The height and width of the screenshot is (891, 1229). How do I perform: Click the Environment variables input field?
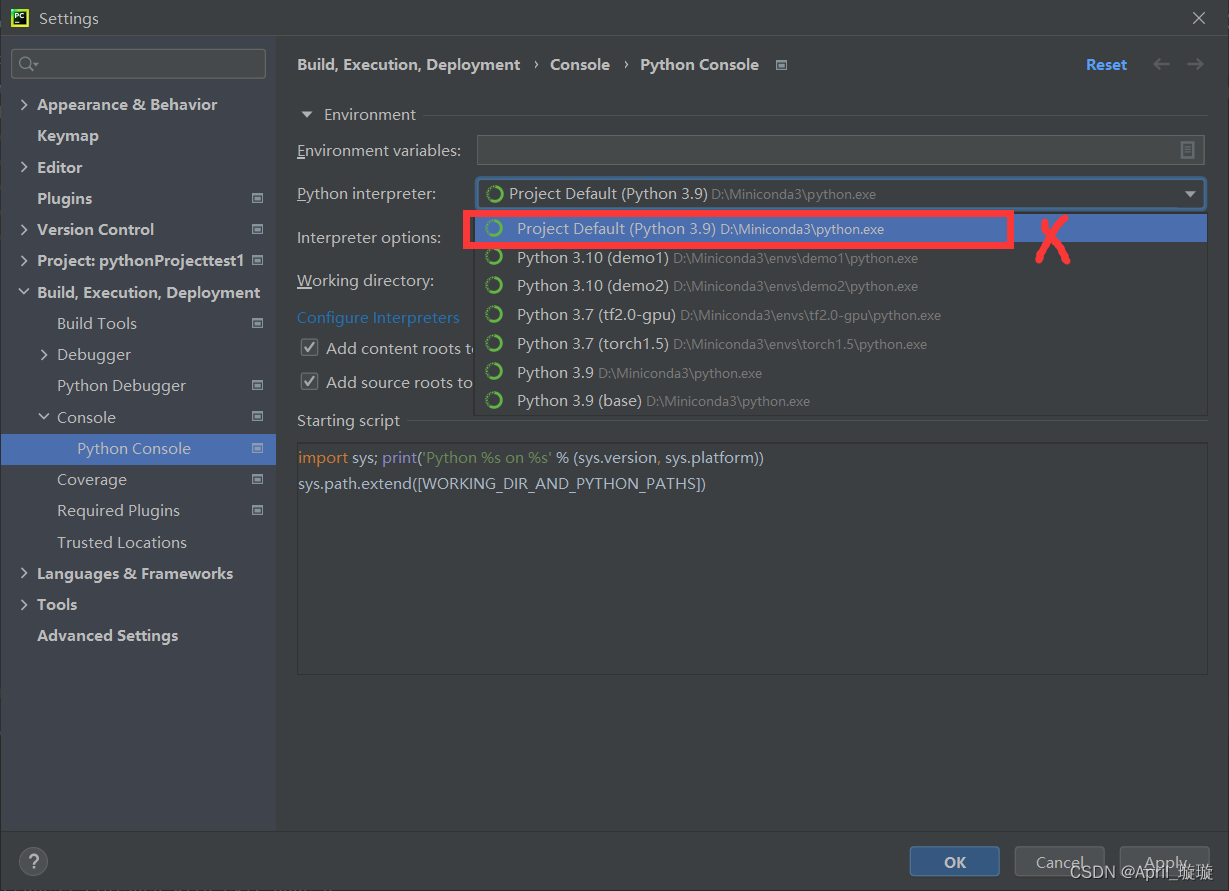[840, 150]
